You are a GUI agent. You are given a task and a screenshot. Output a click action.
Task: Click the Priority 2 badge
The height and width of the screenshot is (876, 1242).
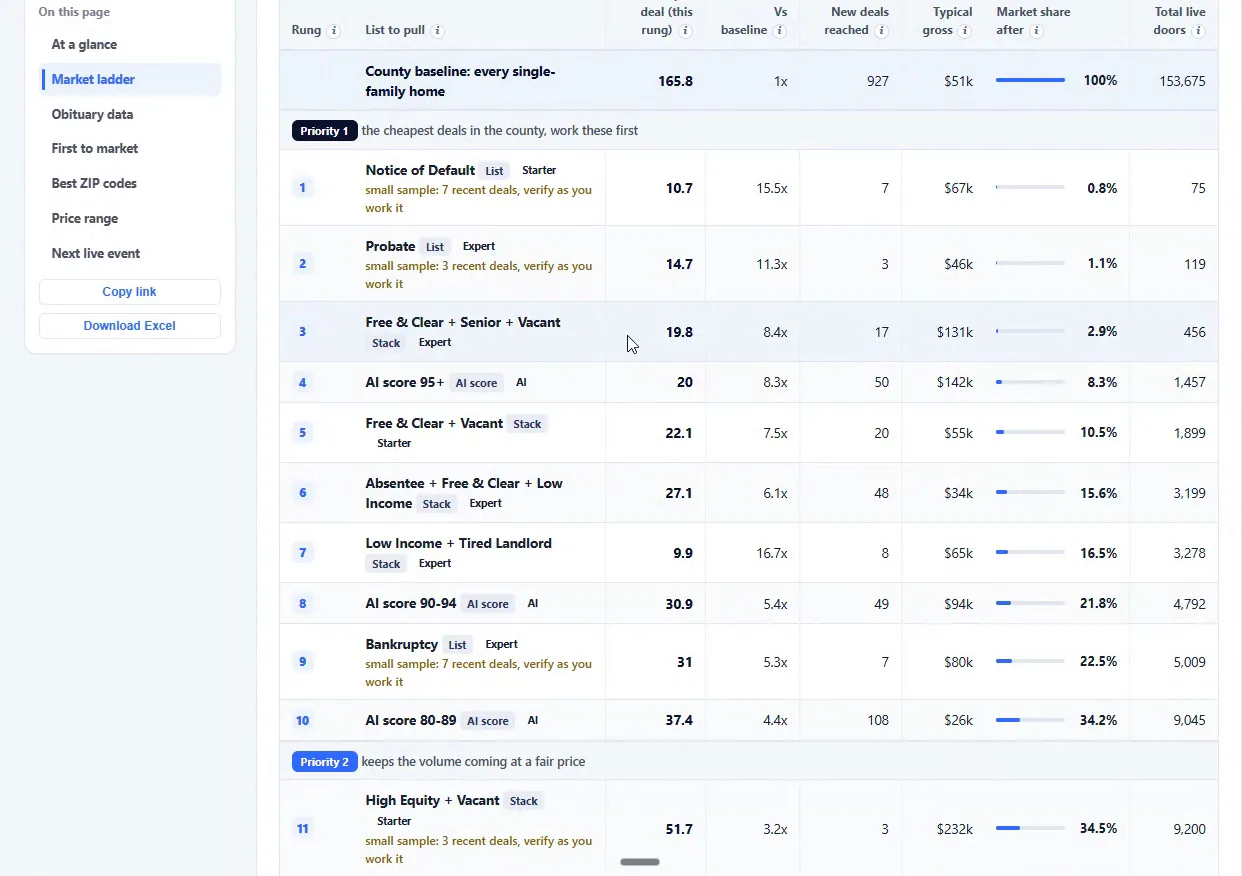pos(324,762)
